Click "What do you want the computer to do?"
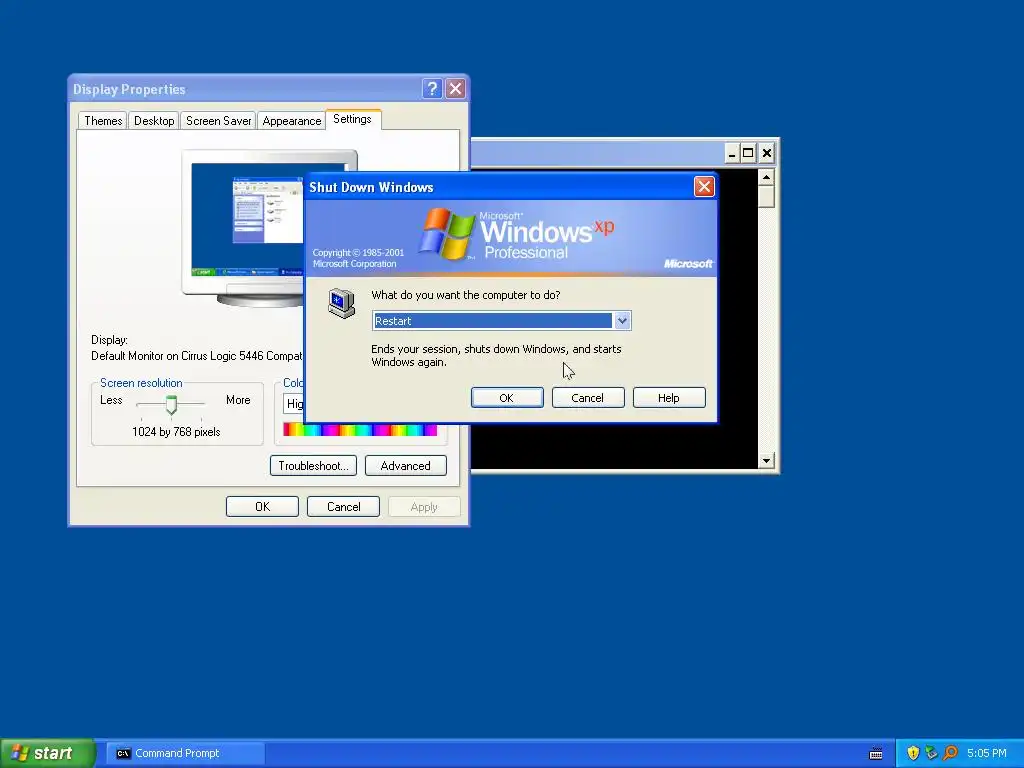Screen dimensions: 1024x768 pyautogui.click(x=466, y=295)
